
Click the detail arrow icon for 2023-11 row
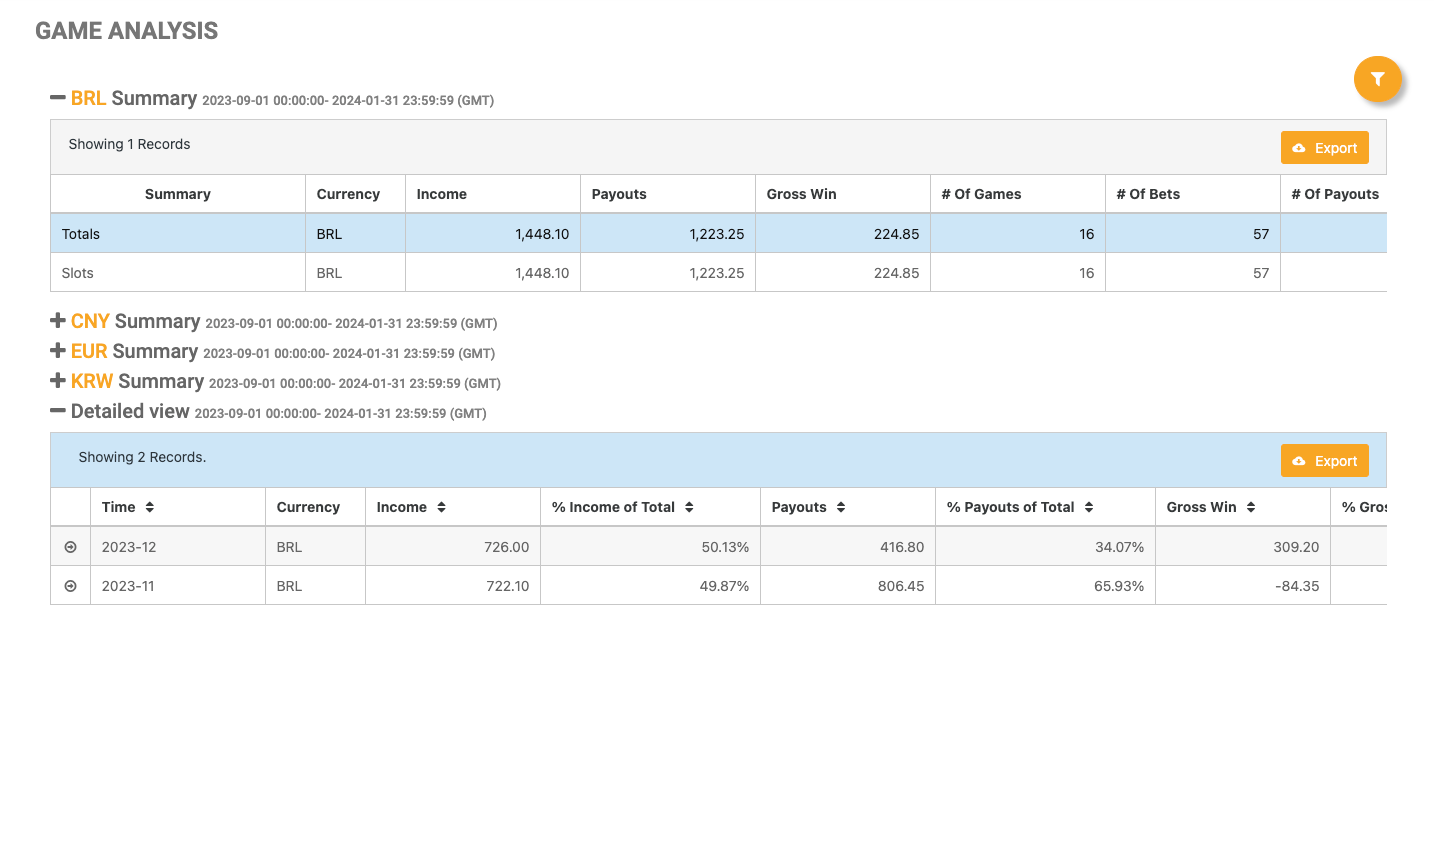click(x=70, y=586)
